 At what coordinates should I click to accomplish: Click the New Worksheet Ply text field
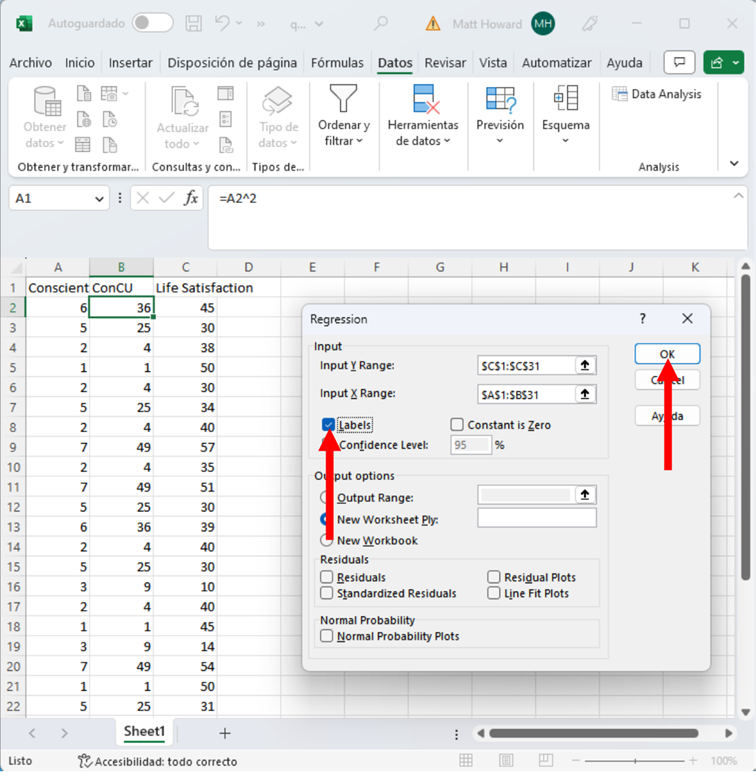click(536, 518)
